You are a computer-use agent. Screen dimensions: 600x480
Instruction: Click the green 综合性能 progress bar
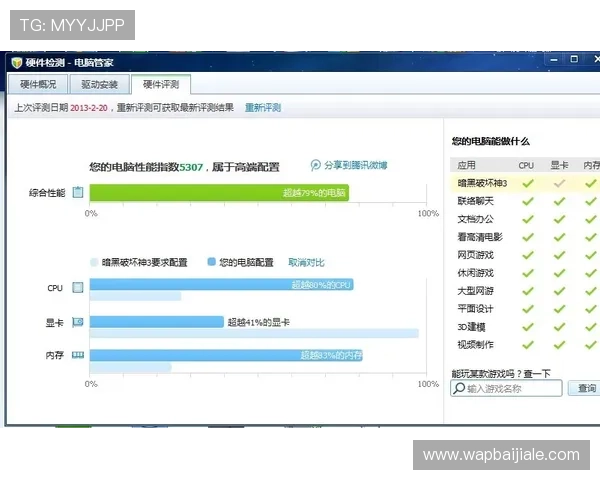click(x=219, y=193)
